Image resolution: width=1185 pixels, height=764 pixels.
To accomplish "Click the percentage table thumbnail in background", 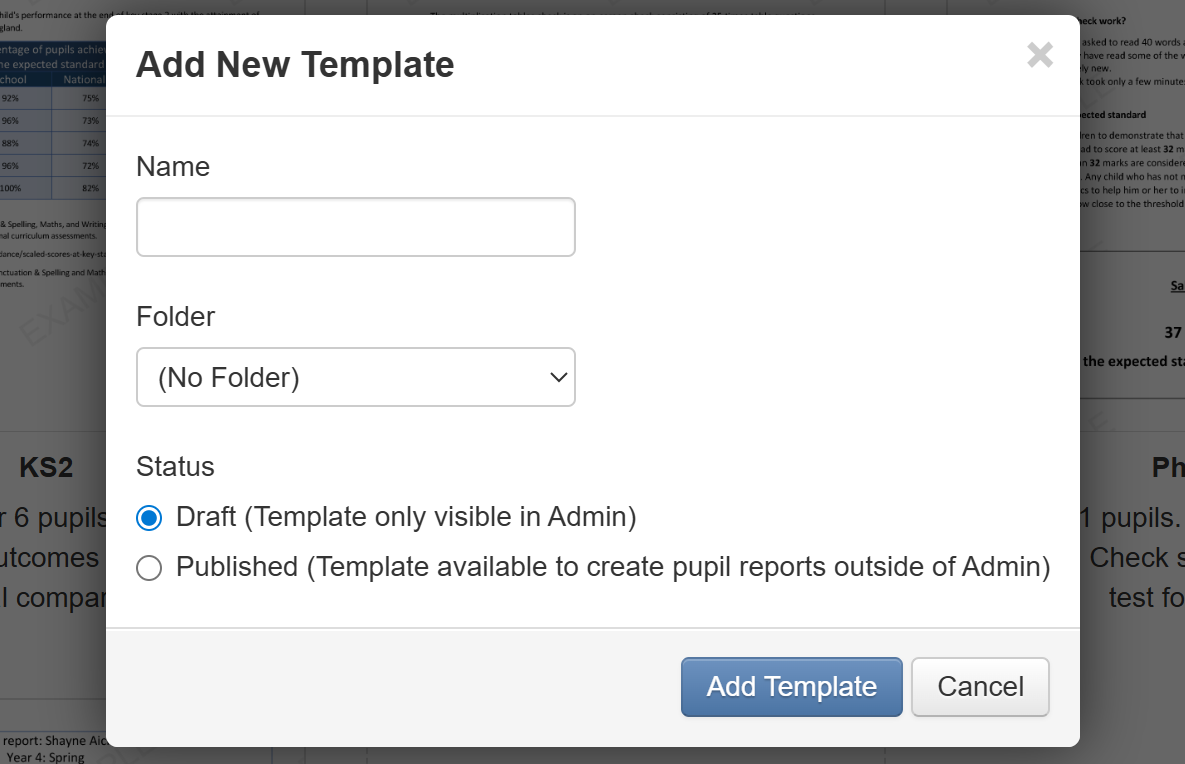I will [x=52, y=130].
